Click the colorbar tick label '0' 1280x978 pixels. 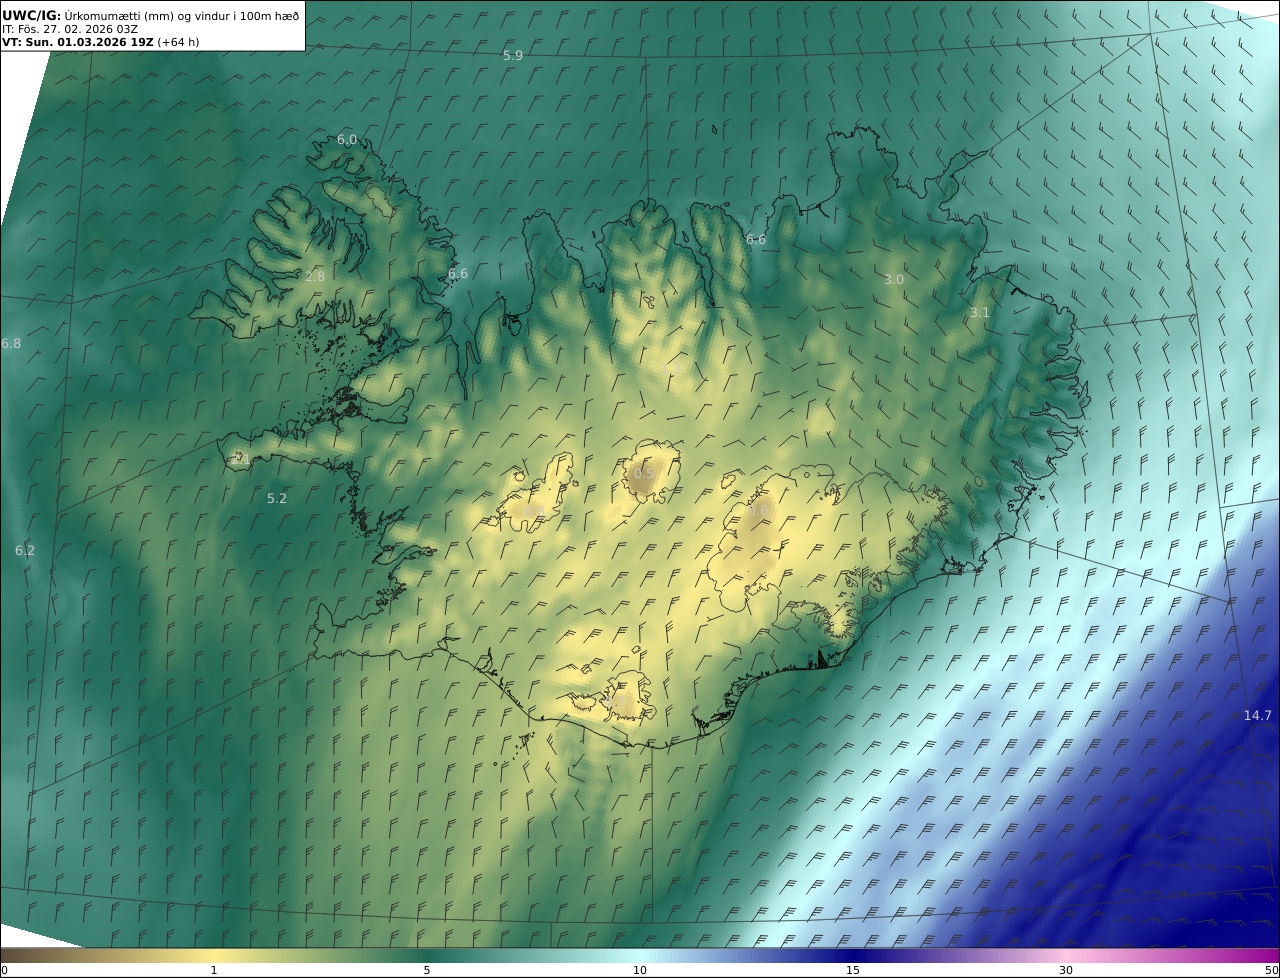[4, 970]
